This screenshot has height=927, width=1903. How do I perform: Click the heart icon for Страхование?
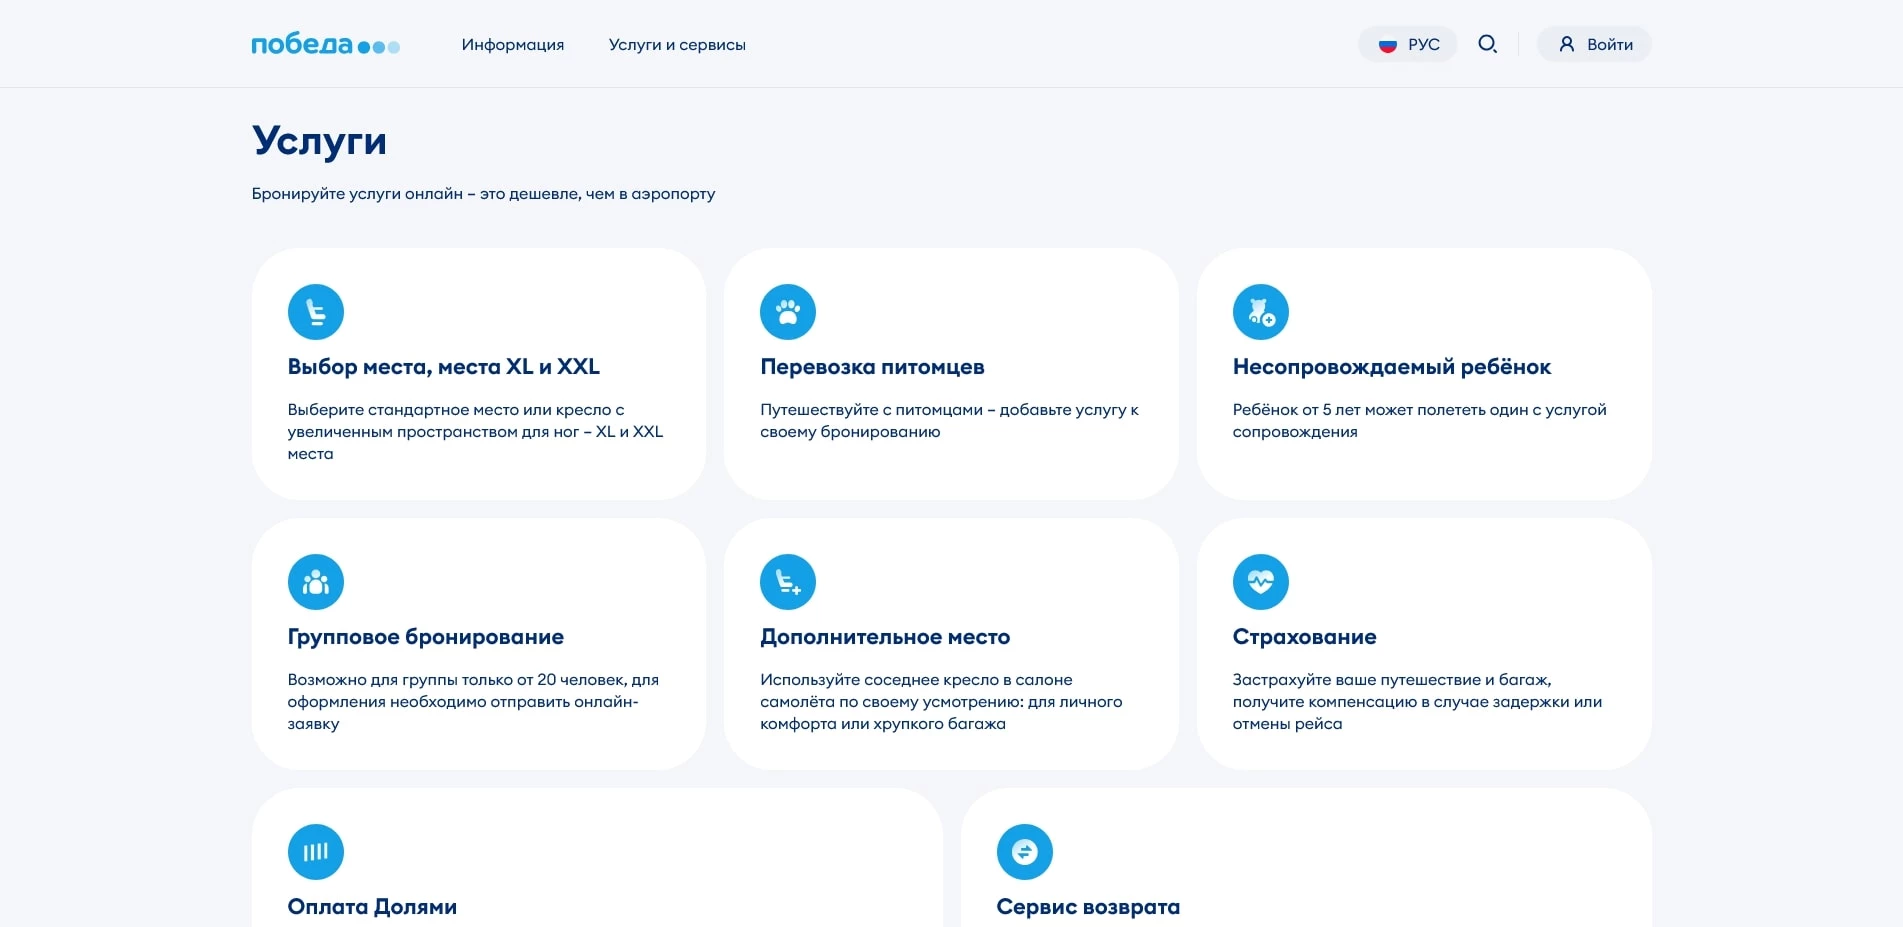point(1261,581)
